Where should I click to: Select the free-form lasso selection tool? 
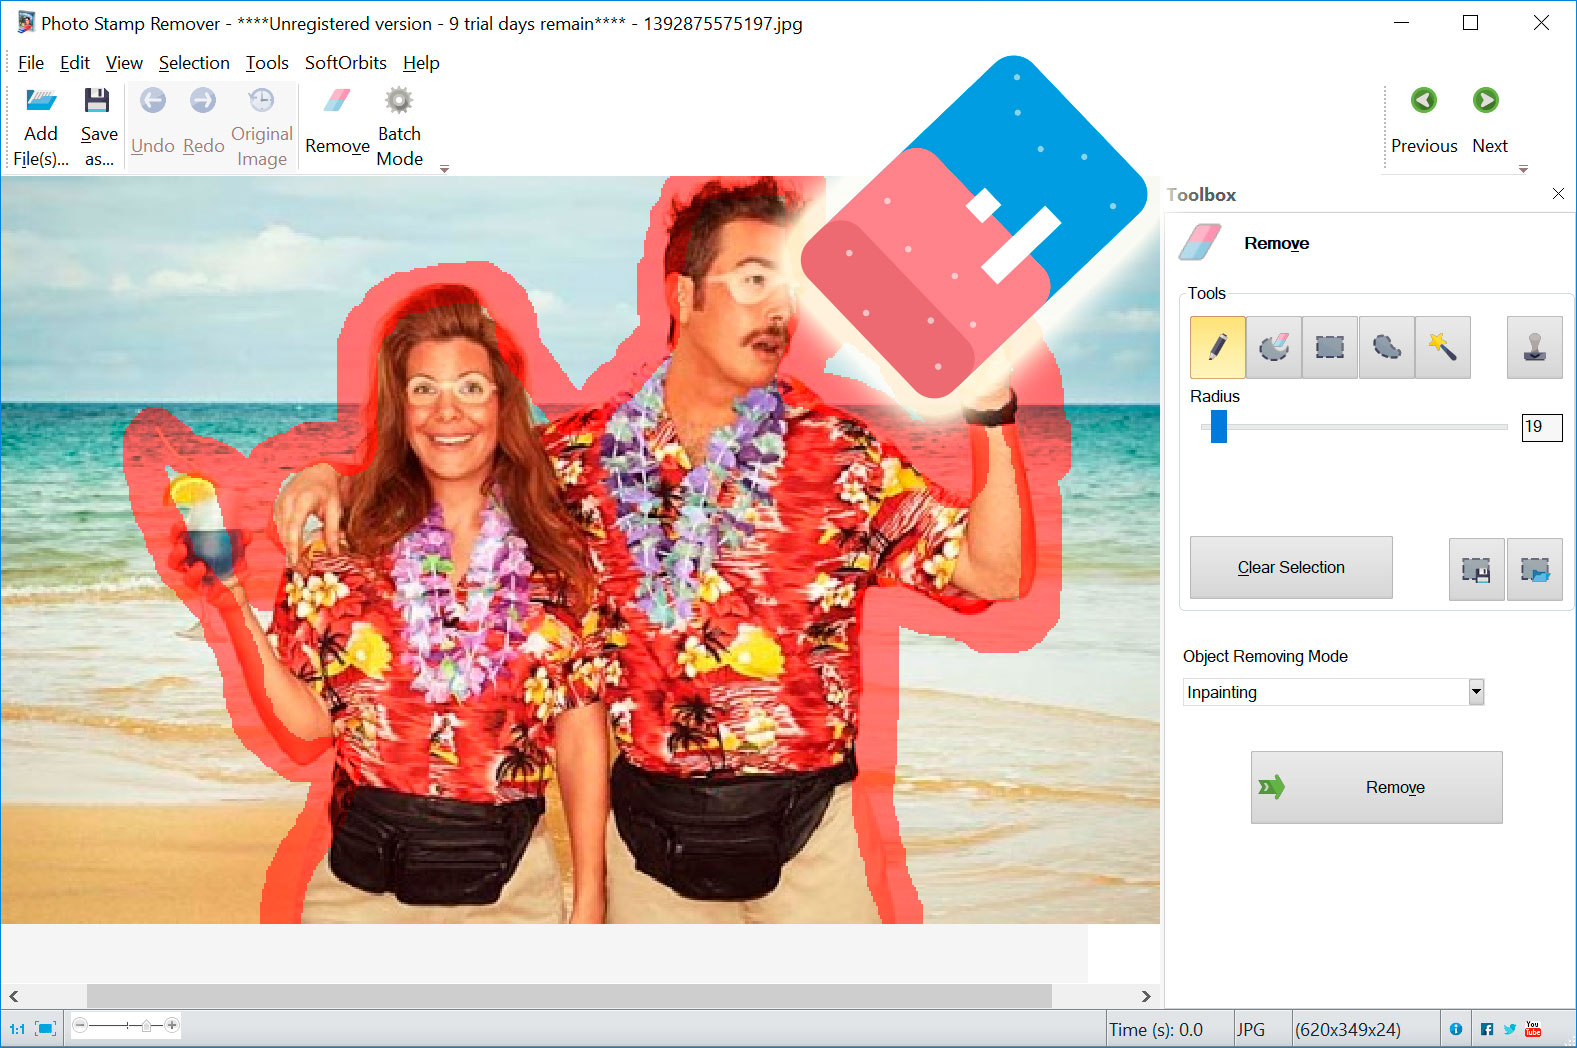(x=1386, y=347)
